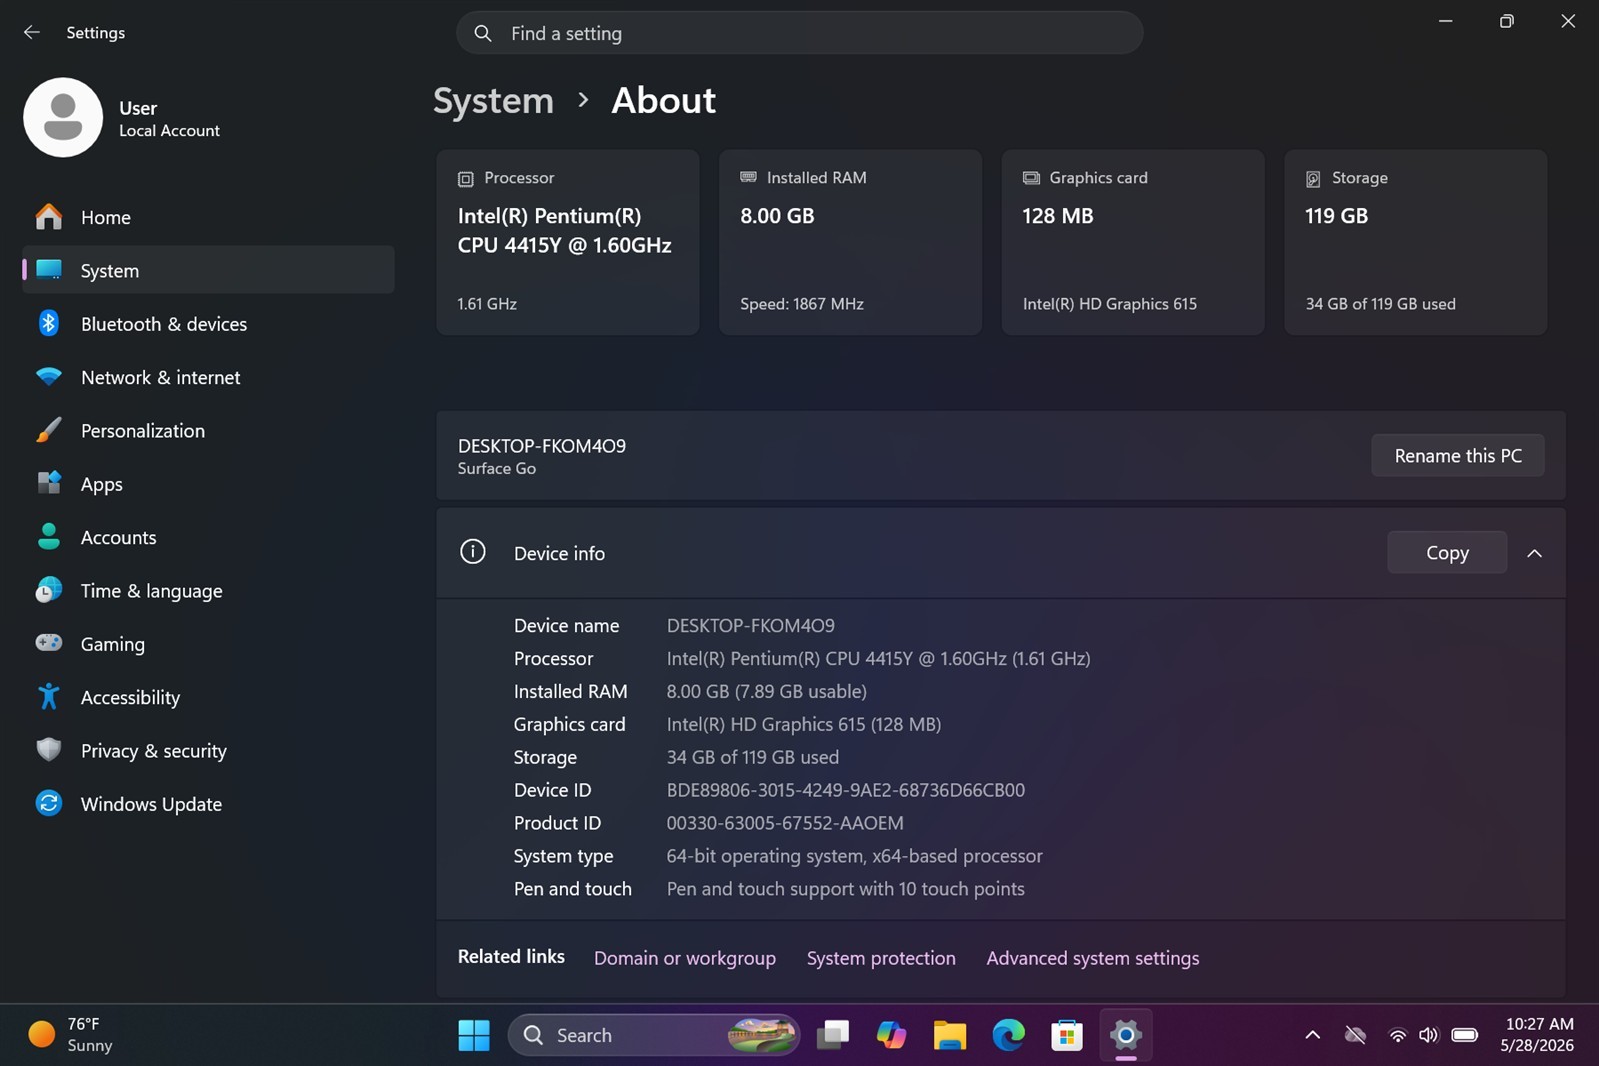Select the Product ID value 00330-63005-67552-AAOEM
1599x1066 pixels.
pos(785,823)
